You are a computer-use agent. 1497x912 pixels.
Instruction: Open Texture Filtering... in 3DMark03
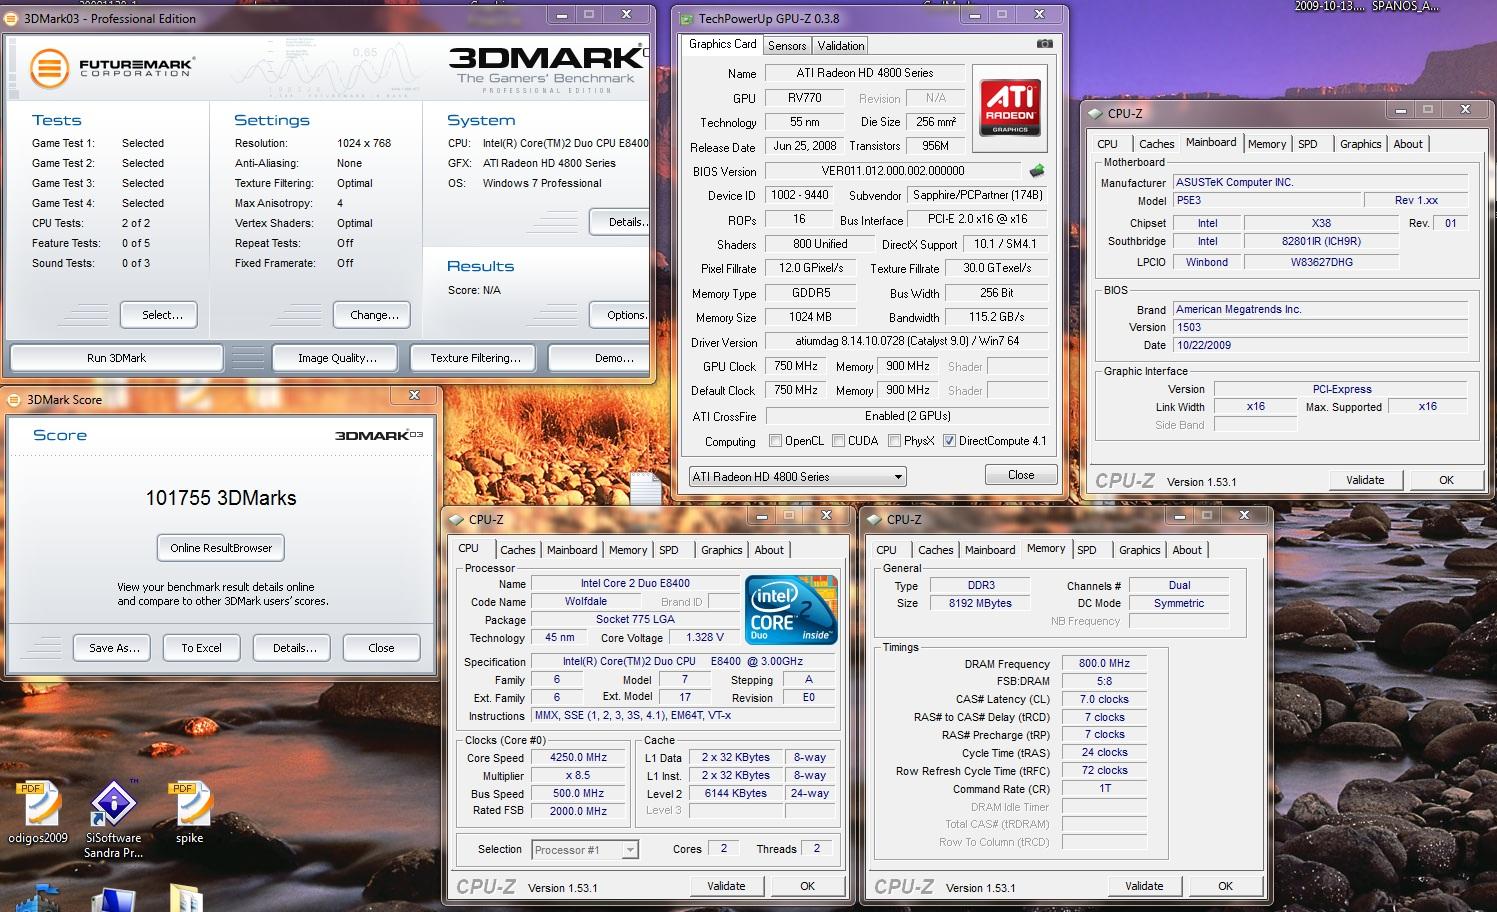click(475, 358)
